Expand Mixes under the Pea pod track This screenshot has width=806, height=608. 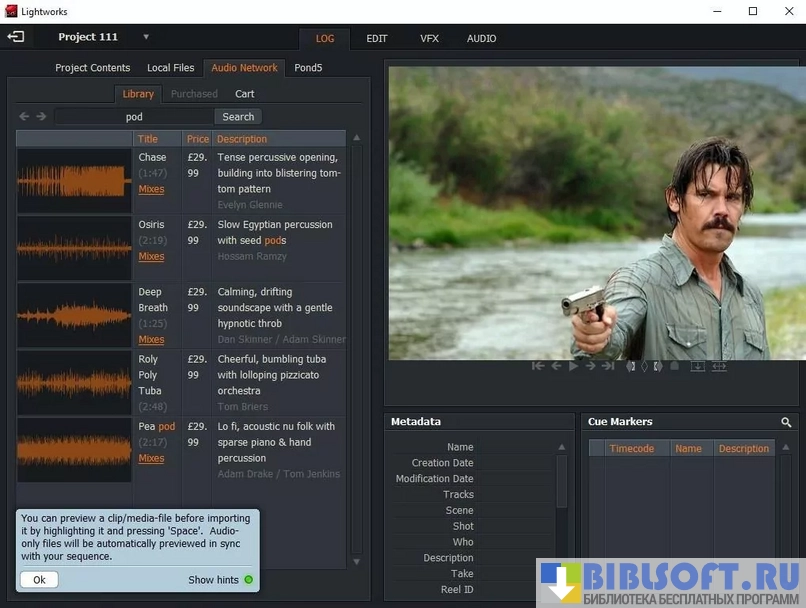tap(151, 458)
